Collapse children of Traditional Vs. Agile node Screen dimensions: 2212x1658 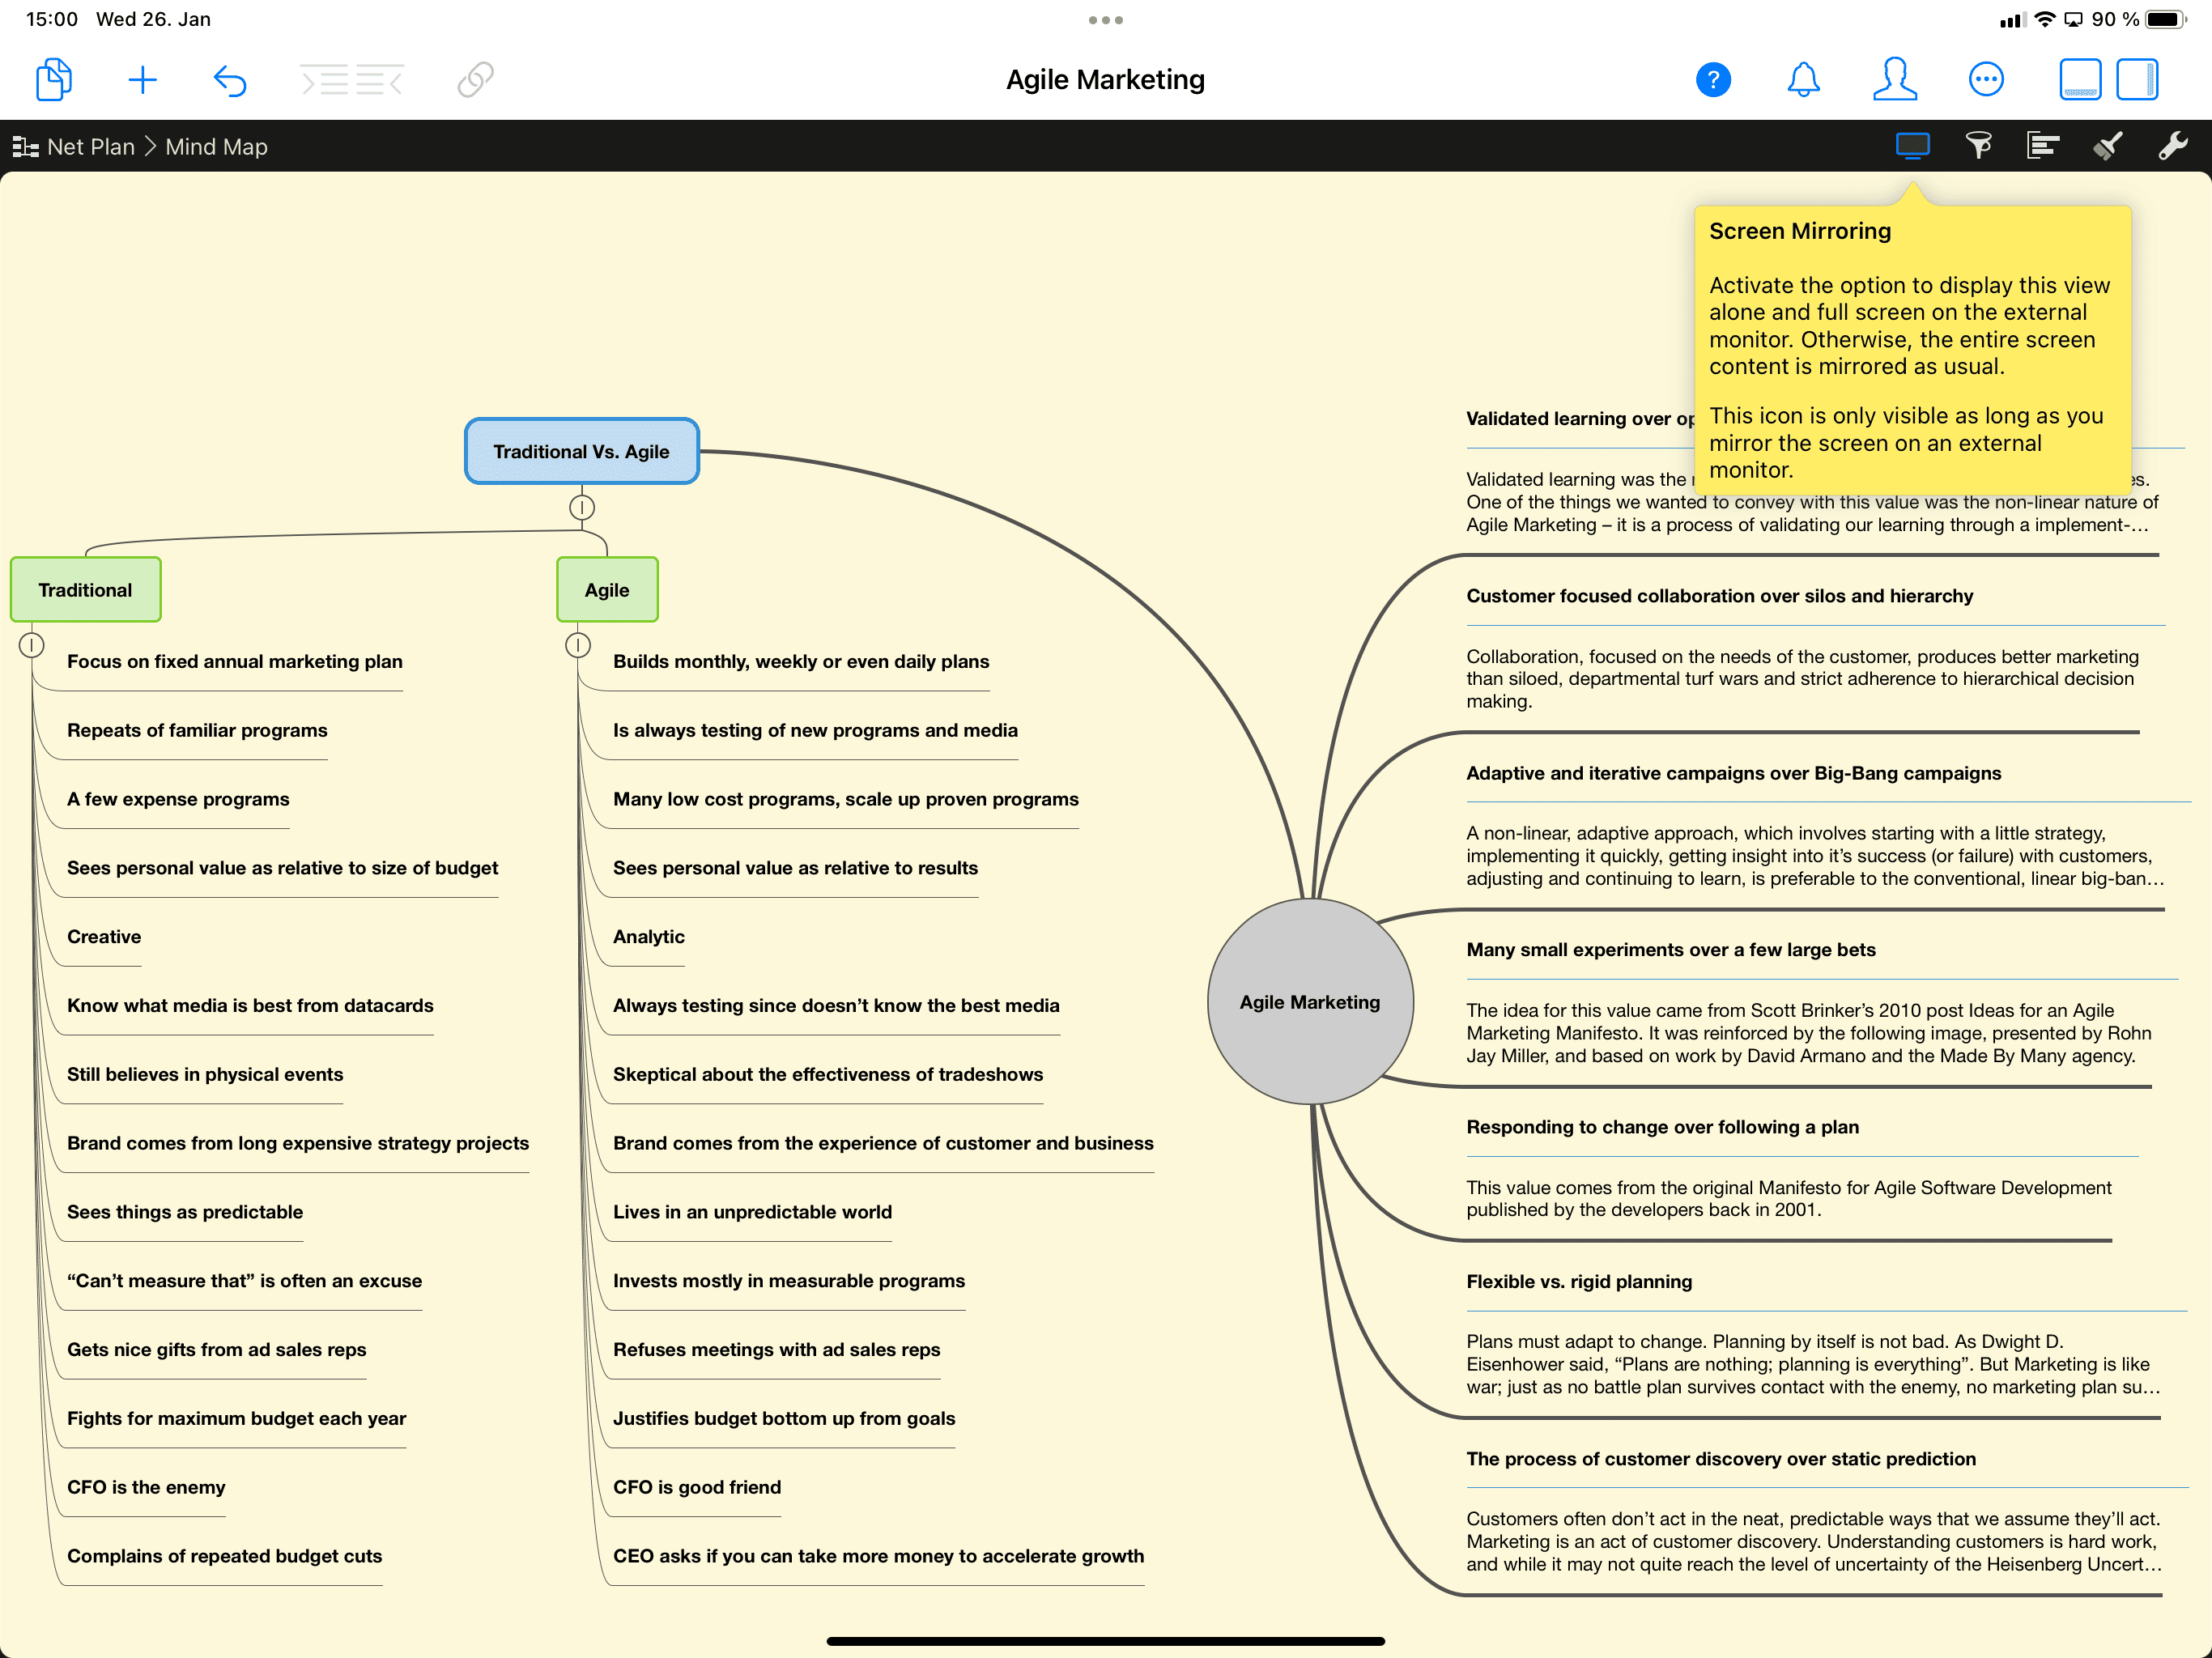(581, 506)
